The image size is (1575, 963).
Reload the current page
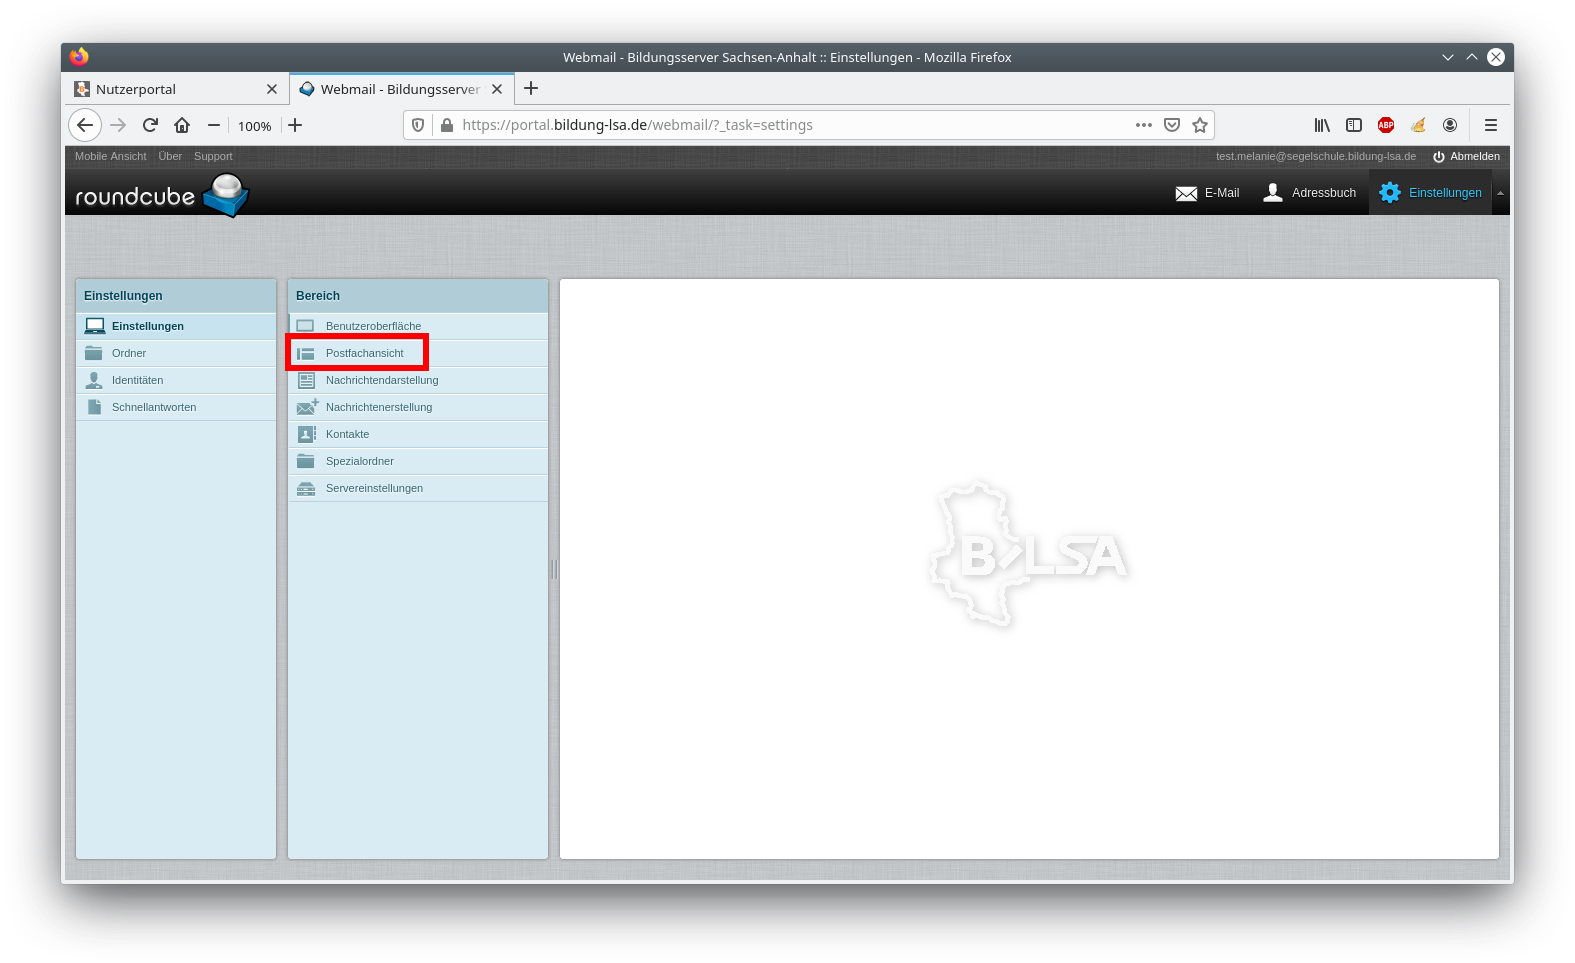click(x=150, y=125)
